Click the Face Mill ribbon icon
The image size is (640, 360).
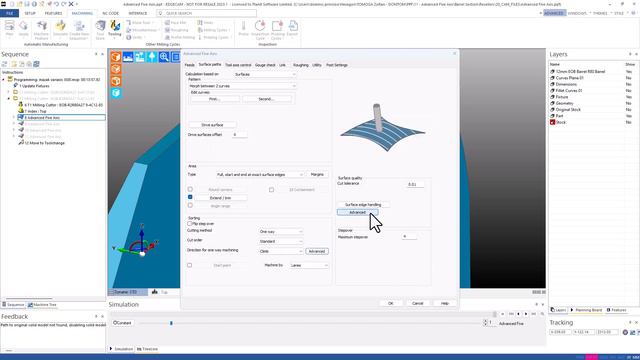176,23
